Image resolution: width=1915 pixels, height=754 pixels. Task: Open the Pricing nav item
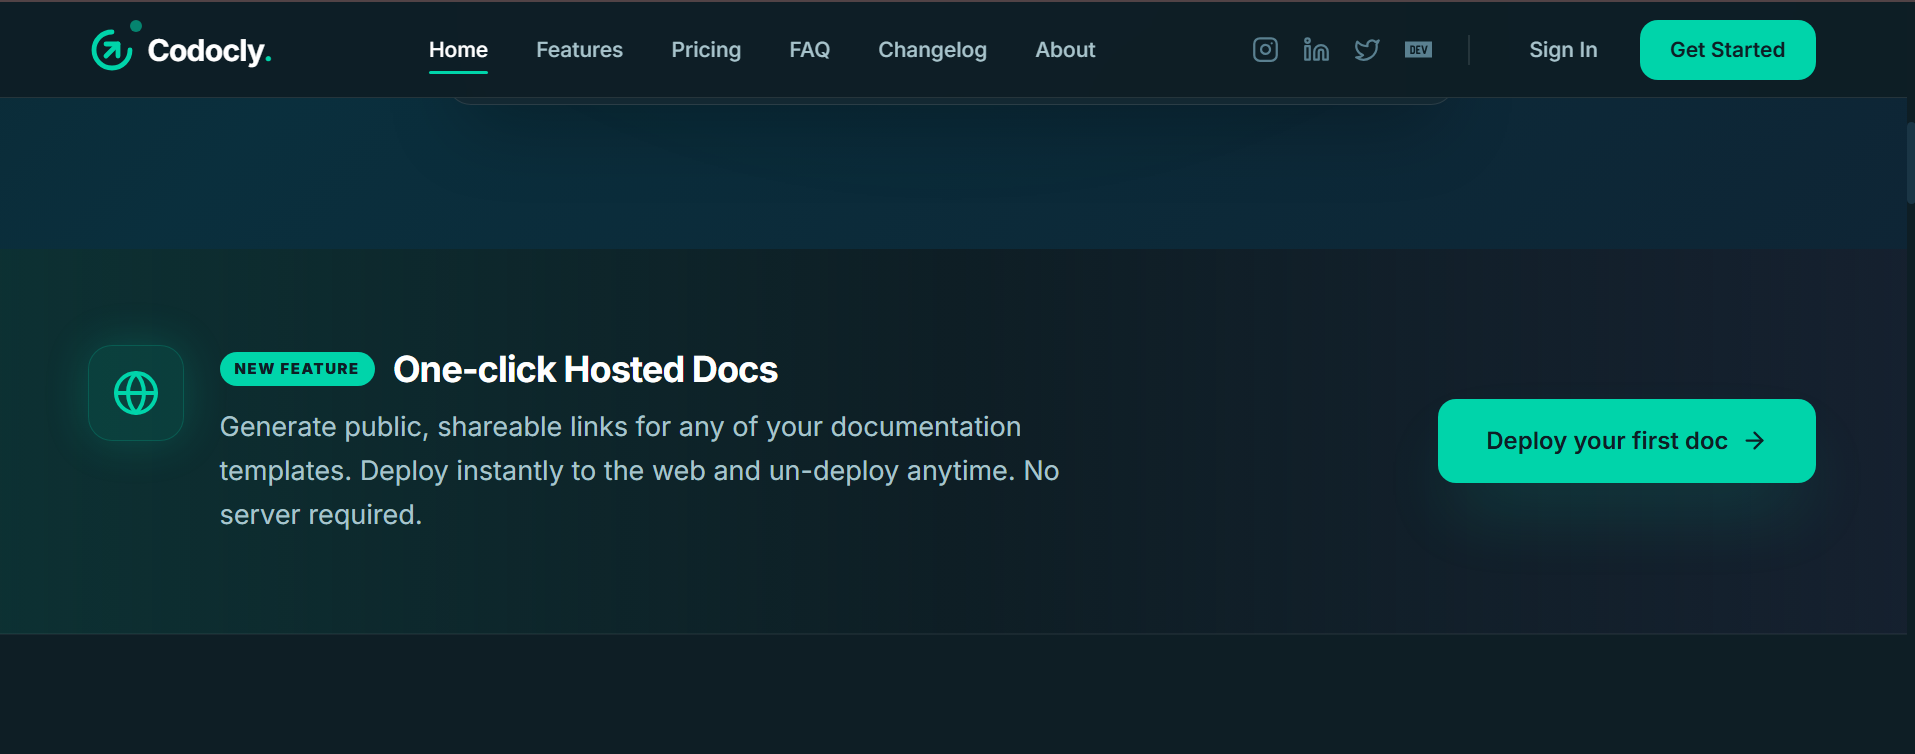[706, 50]
